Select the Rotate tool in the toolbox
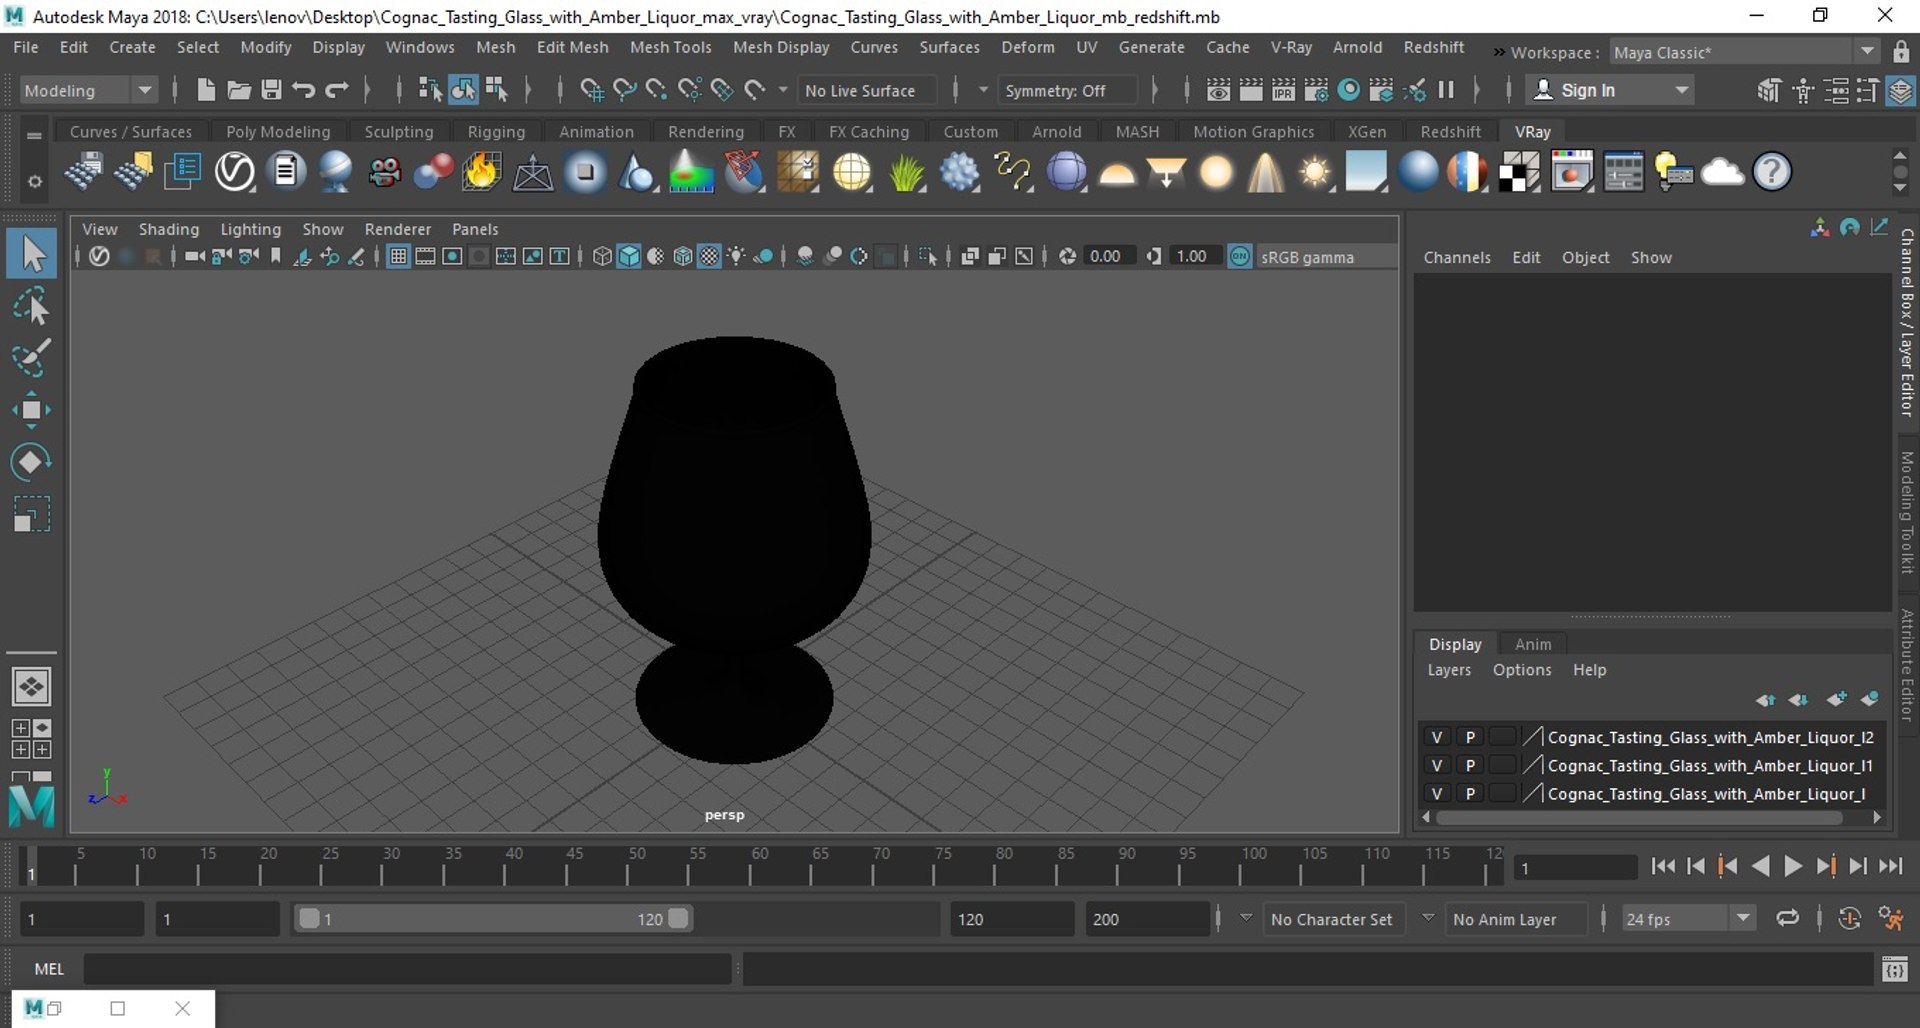The height and width of the screenshot is (1028, 1920). pos(31,462)
